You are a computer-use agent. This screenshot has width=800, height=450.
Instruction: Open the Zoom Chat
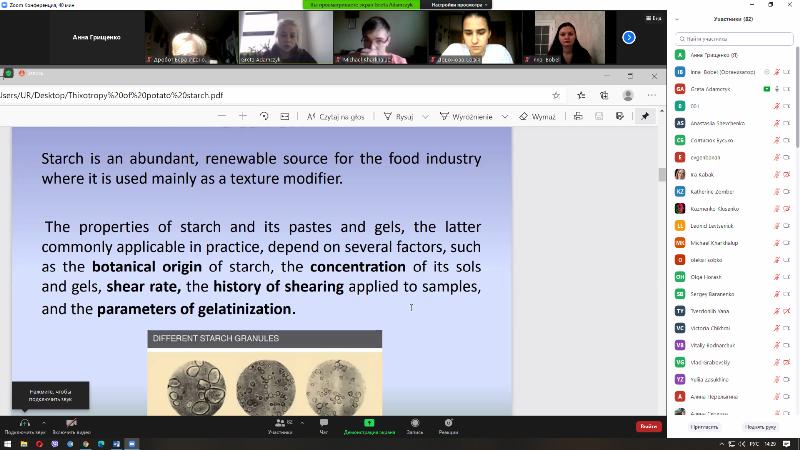pos(323,427)
